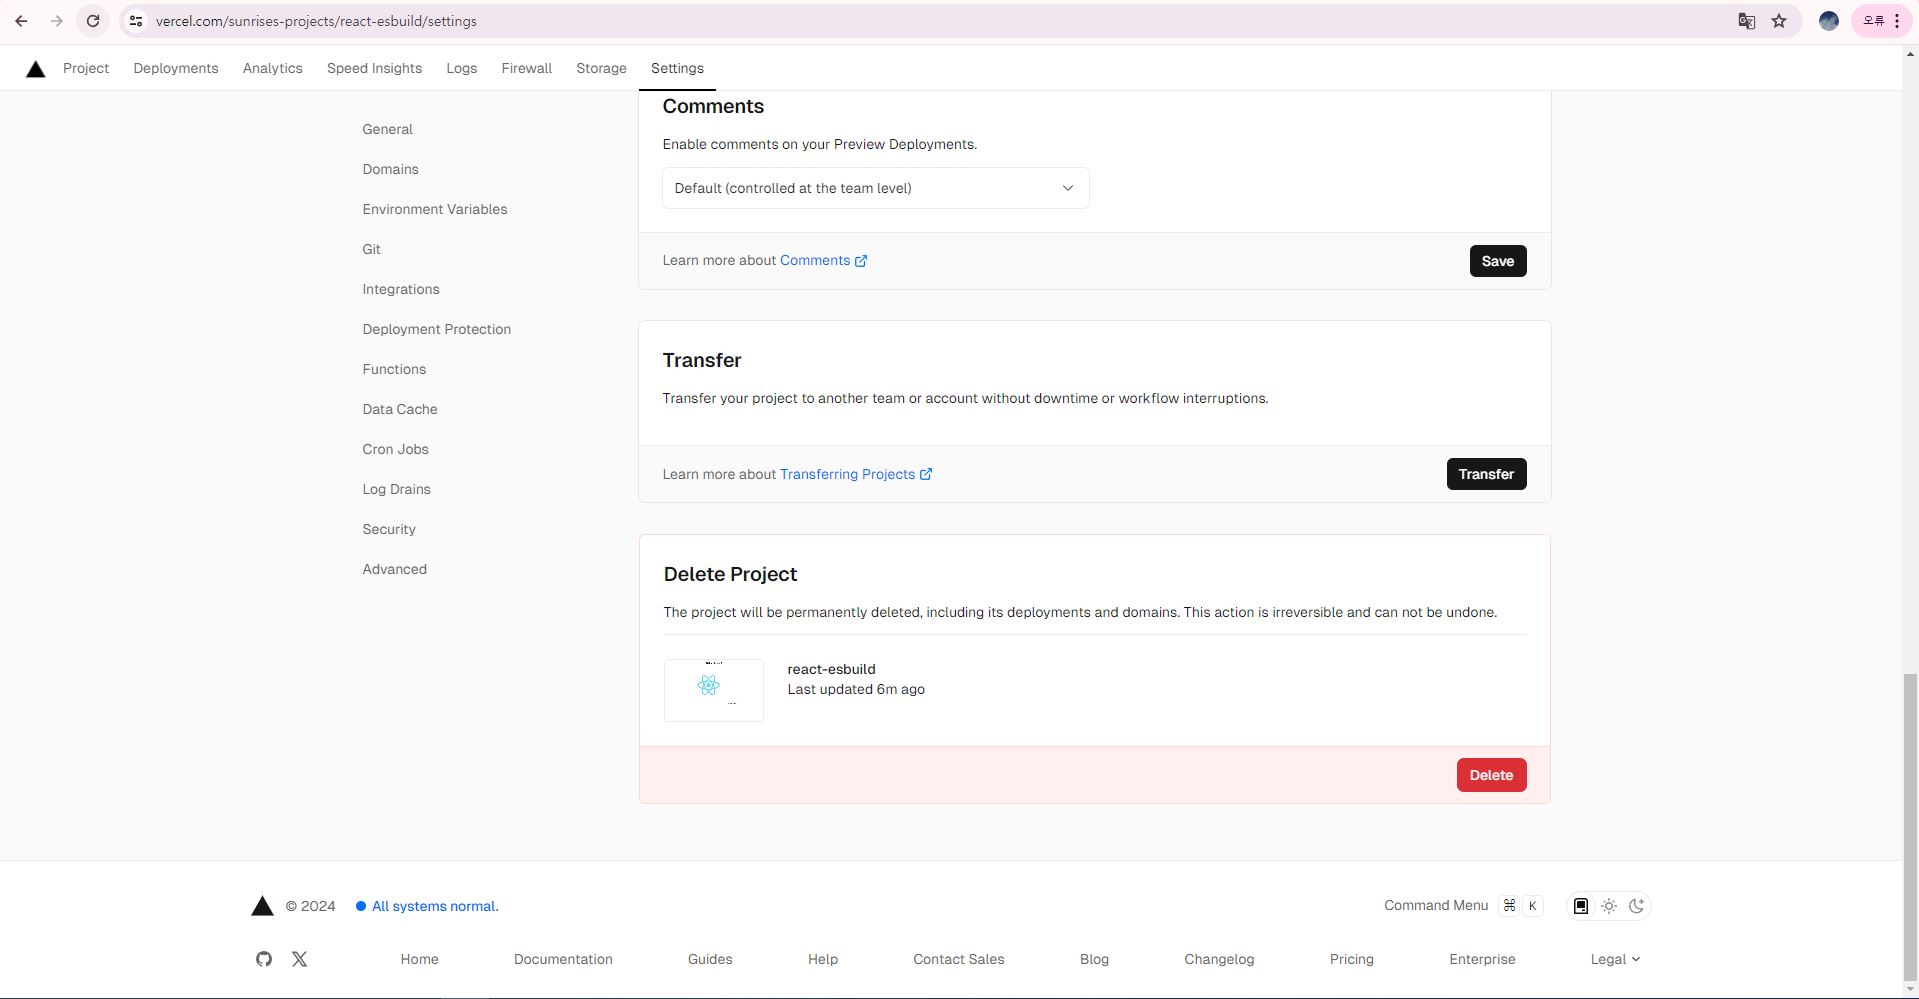Click the react-esbuild project thumbnail
Image resolution: width=1919 pixels, height=999 pixels.
[x=713, y=690]
